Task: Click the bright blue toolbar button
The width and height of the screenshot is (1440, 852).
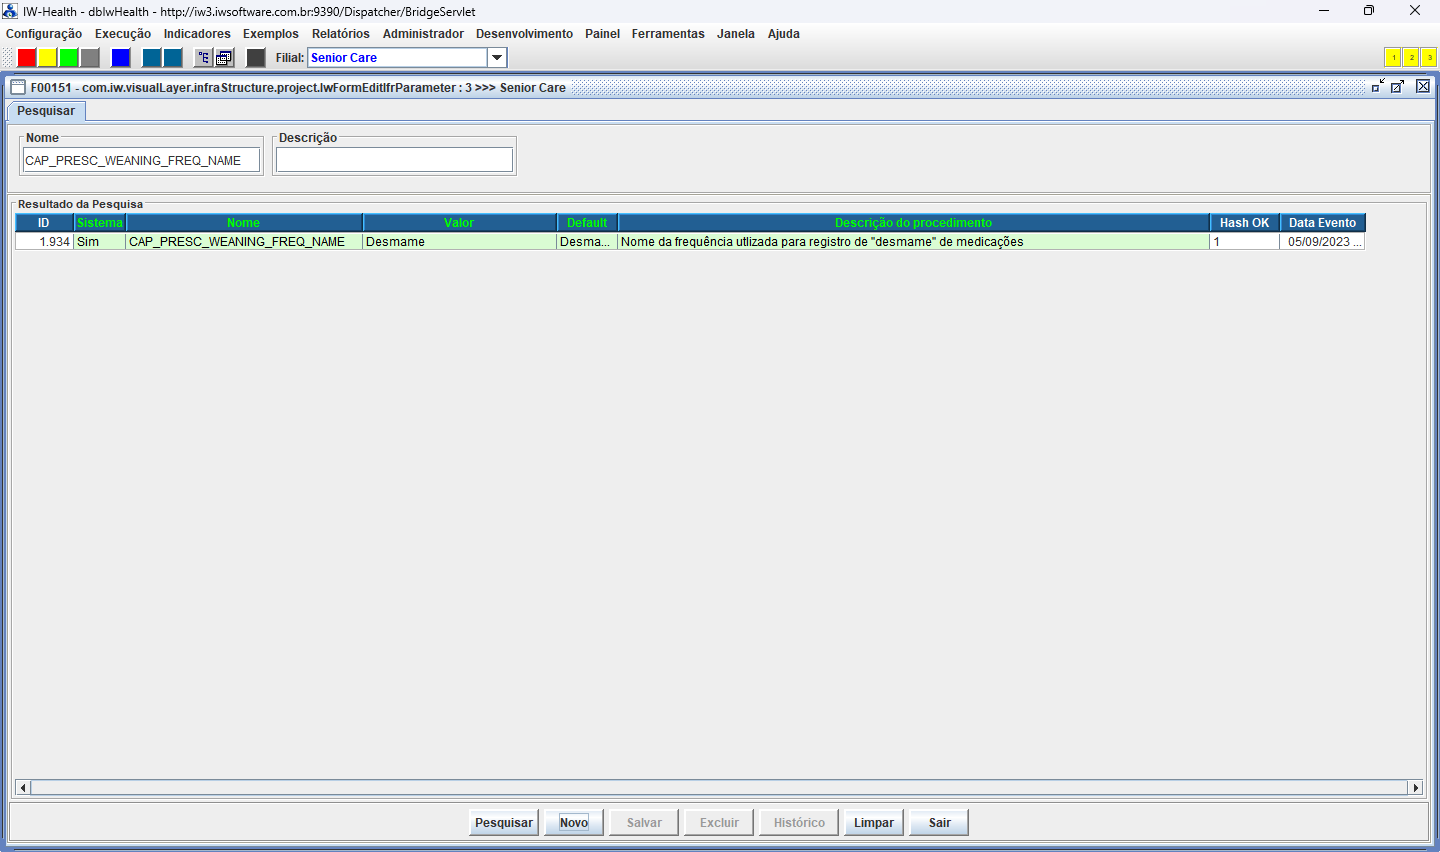Action: (121, 58)
